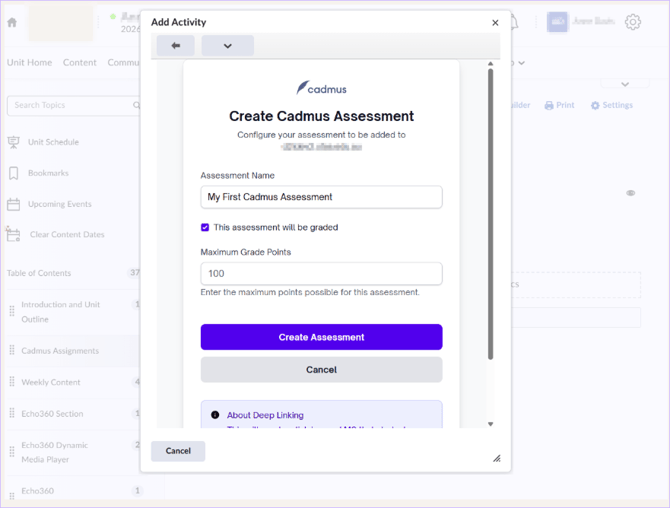
Task: Click the Bookmarks icon
Action: pyautogui.click(x=14, y=173)
